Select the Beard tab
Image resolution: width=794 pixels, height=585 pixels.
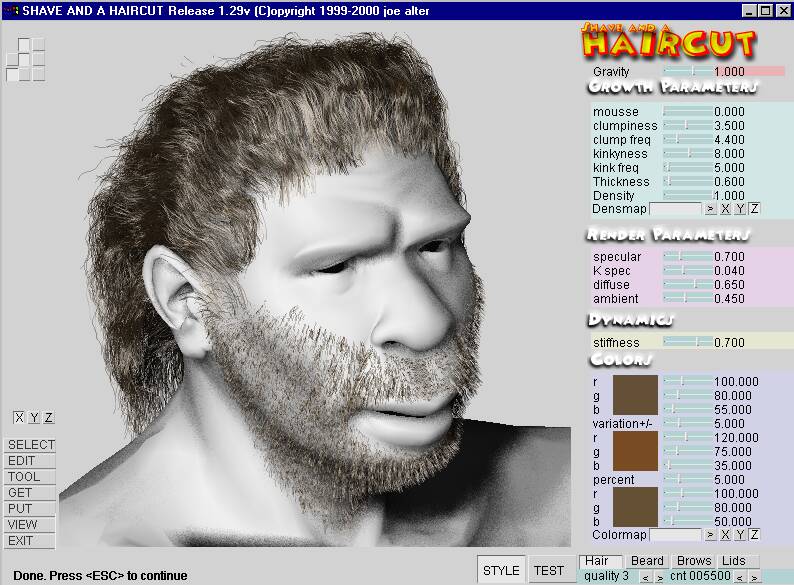(647, 561)
